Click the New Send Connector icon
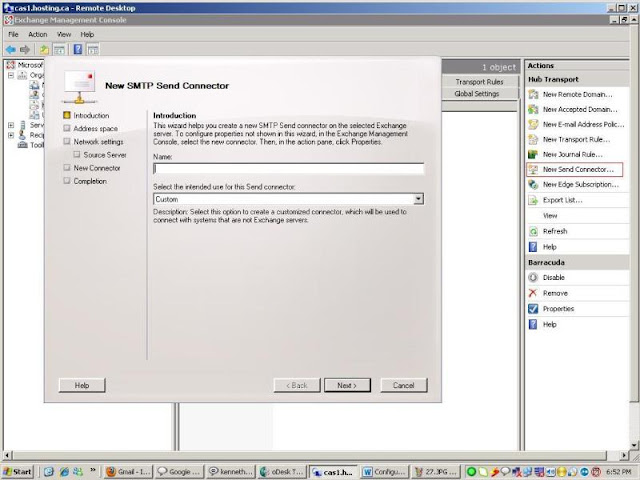The height and width of the screenshot is (480, 640). [533, 169]
